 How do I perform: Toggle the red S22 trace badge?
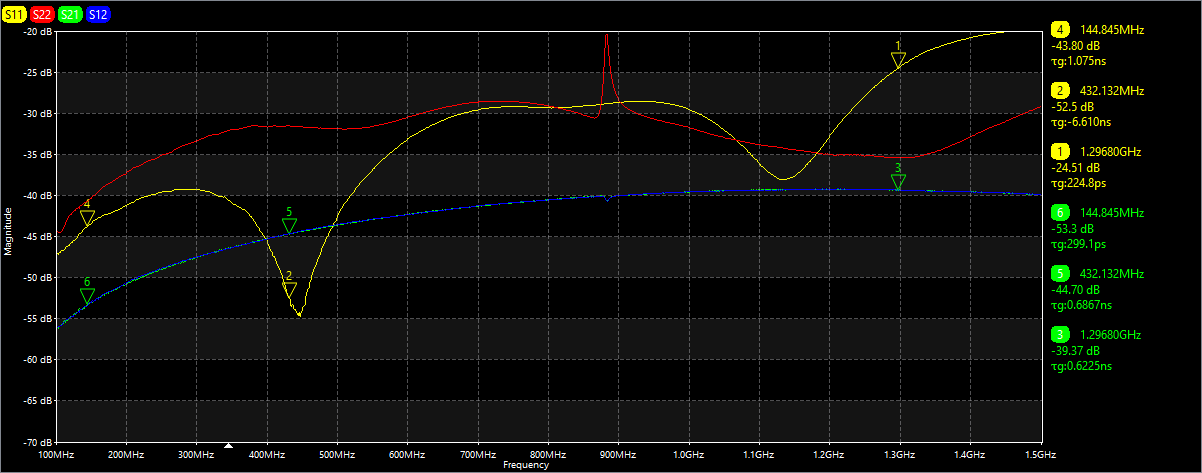tap(42, 15)
